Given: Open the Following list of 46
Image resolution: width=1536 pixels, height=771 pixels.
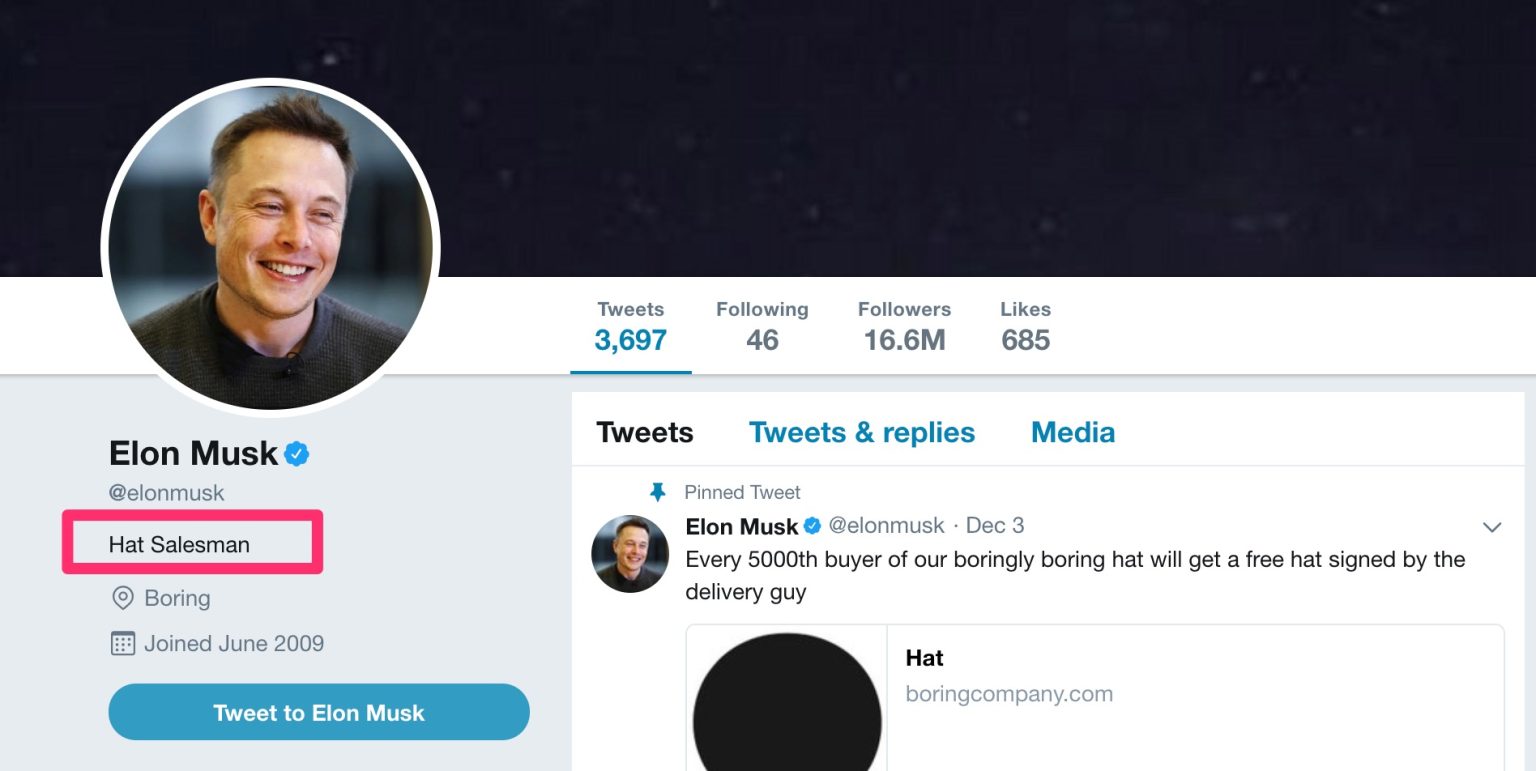Looking at the screenshot, I should pyautogui.click(x=762, y=327).
